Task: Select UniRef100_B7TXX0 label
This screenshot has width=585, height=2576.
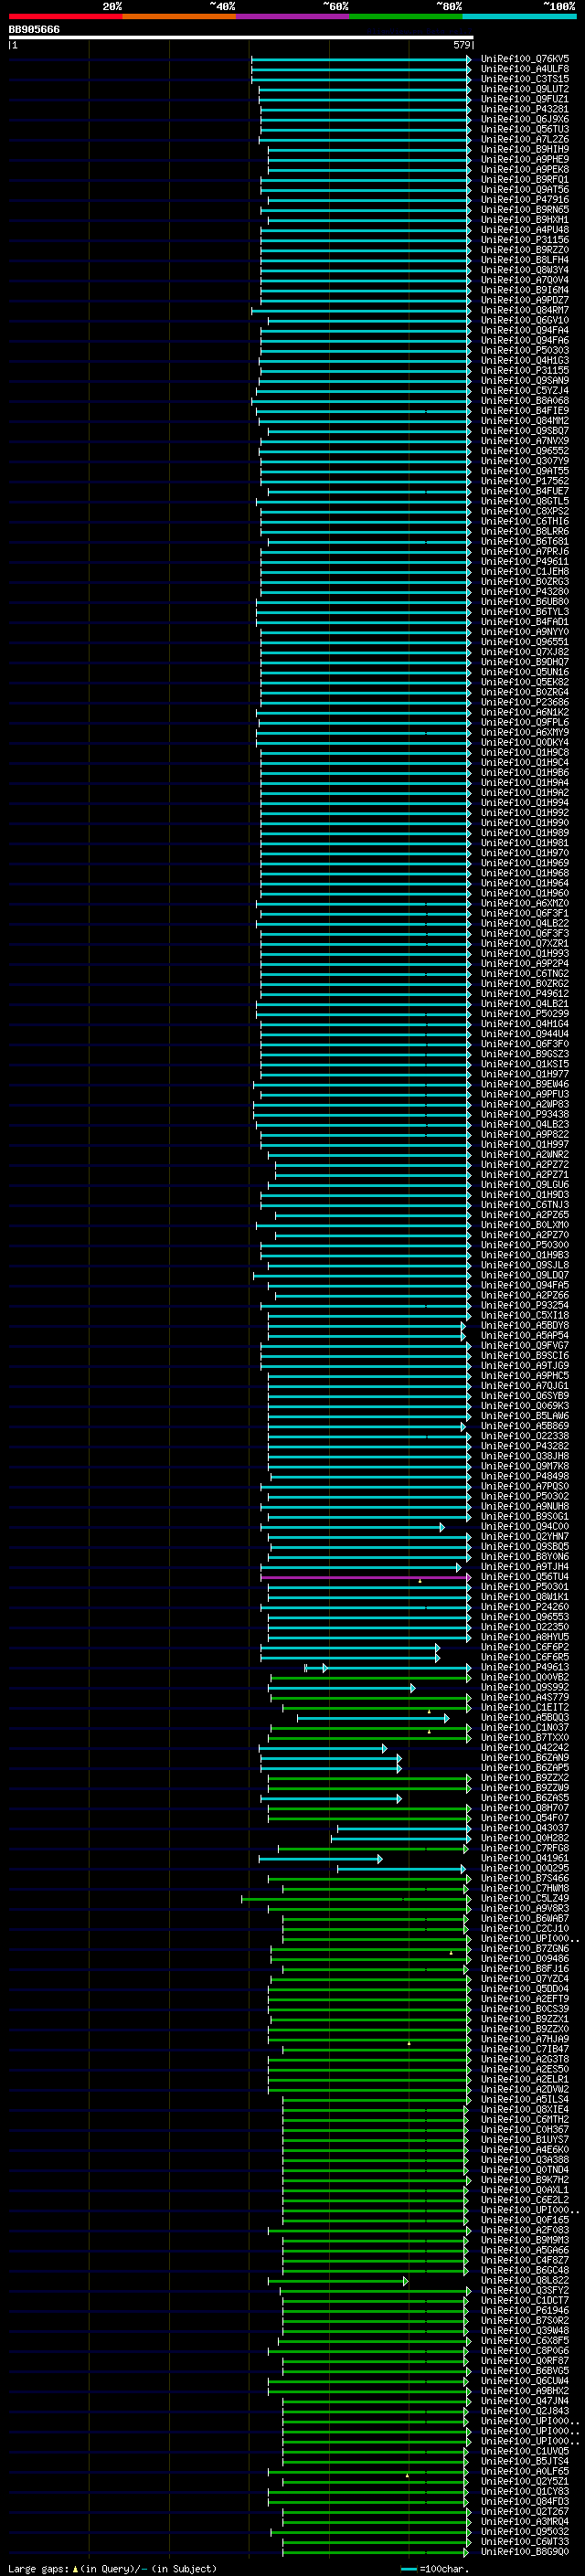Action: pos(525,1738)
